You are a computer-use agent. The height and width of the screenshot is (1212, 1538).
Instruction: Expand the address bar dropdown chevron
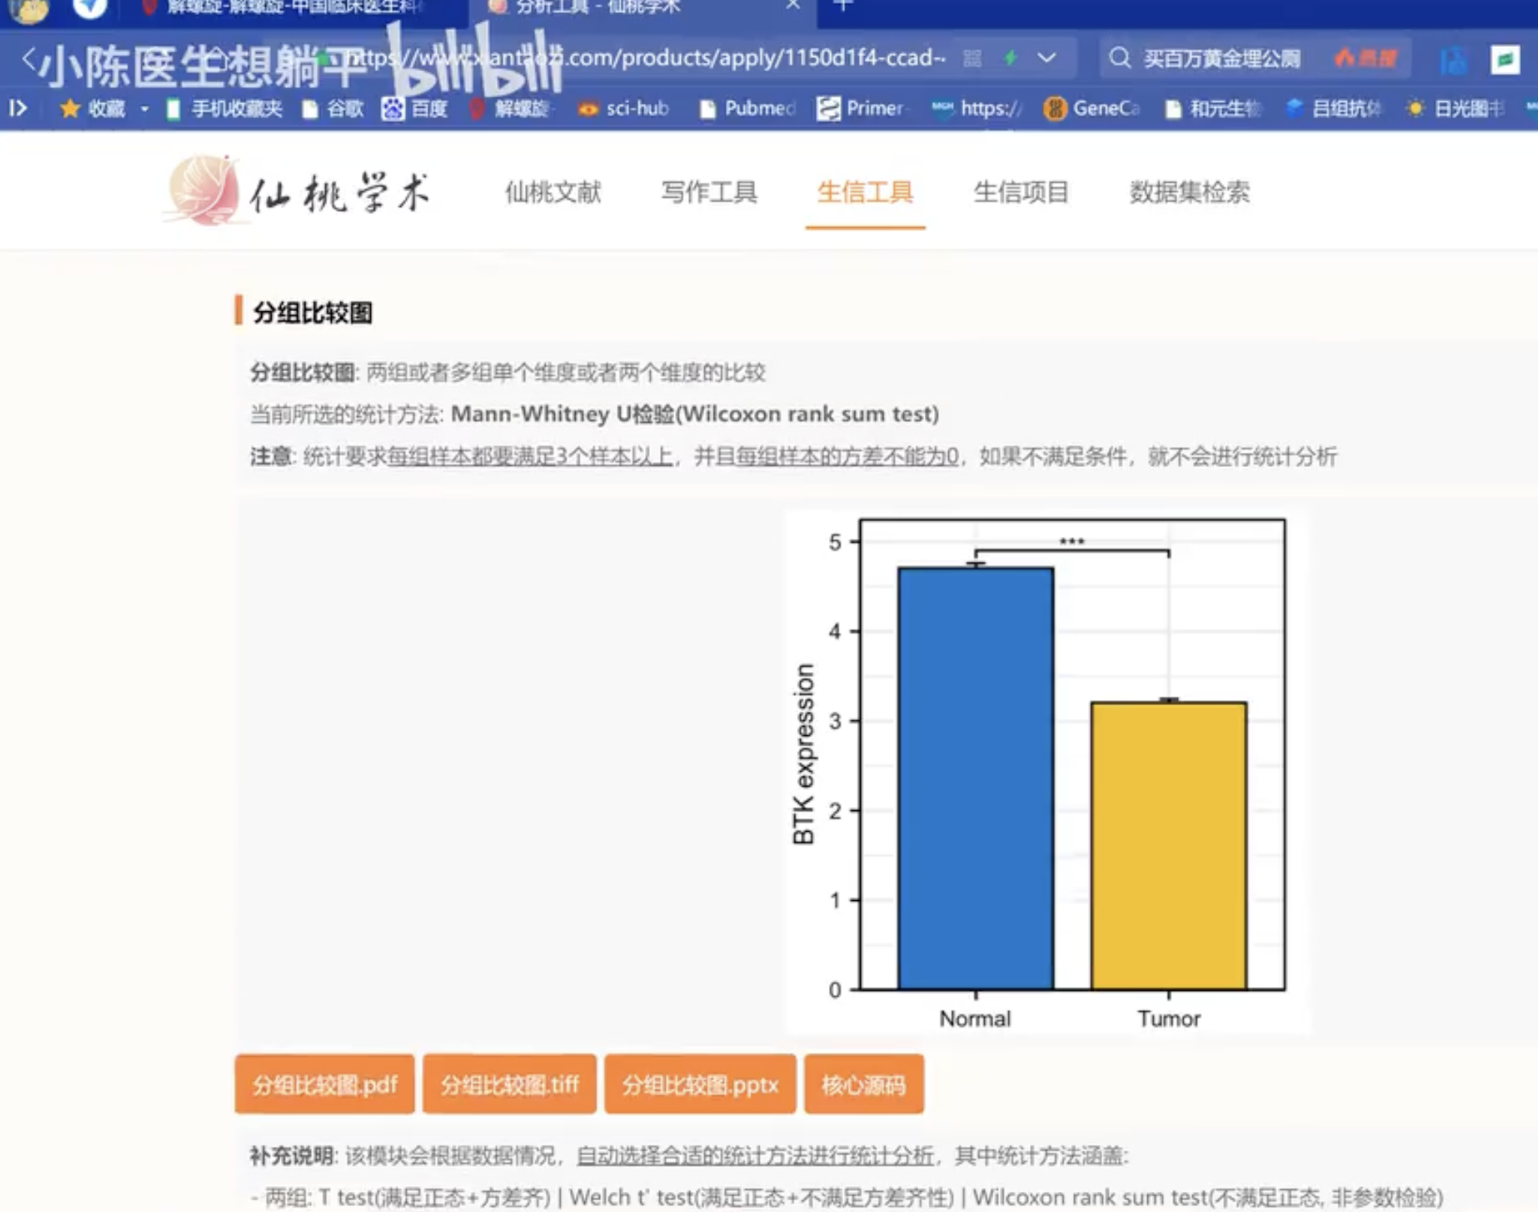pos(1047,58)
